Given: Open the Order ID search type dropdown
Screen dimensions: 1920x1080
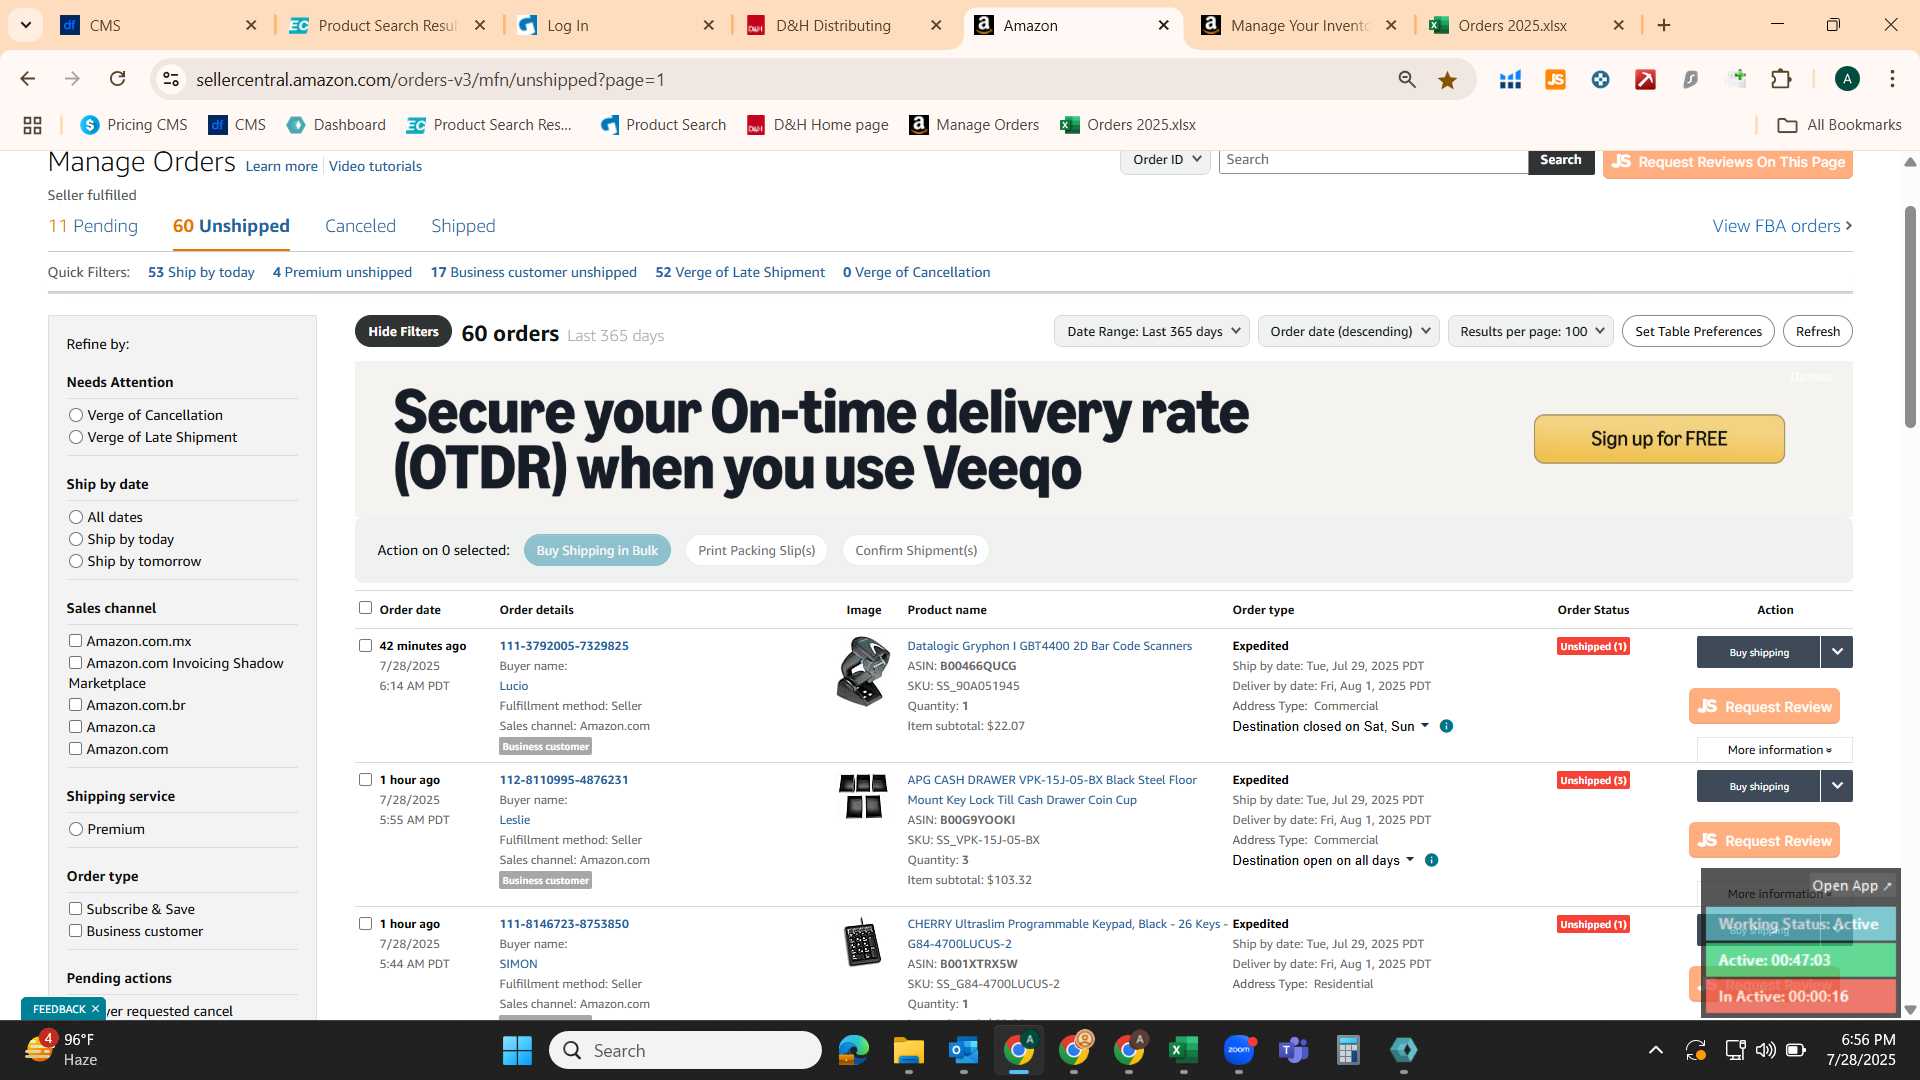Looking at the screenshot, I should pyautogui.click(x=1166, y=160).
